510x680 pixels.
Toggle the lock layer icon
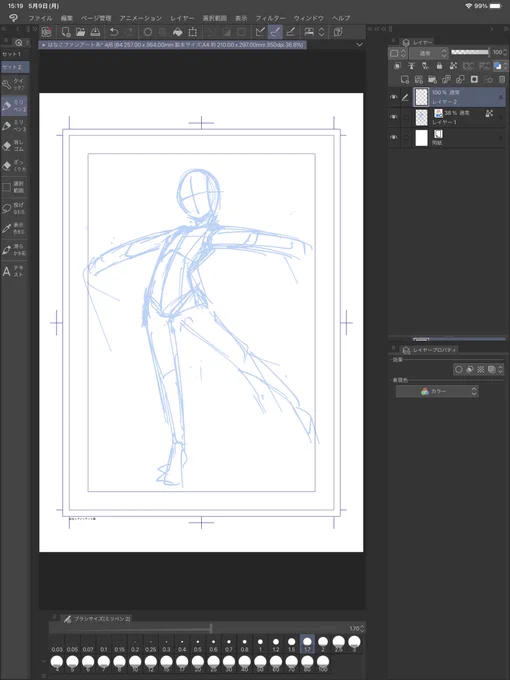[439, 66]
